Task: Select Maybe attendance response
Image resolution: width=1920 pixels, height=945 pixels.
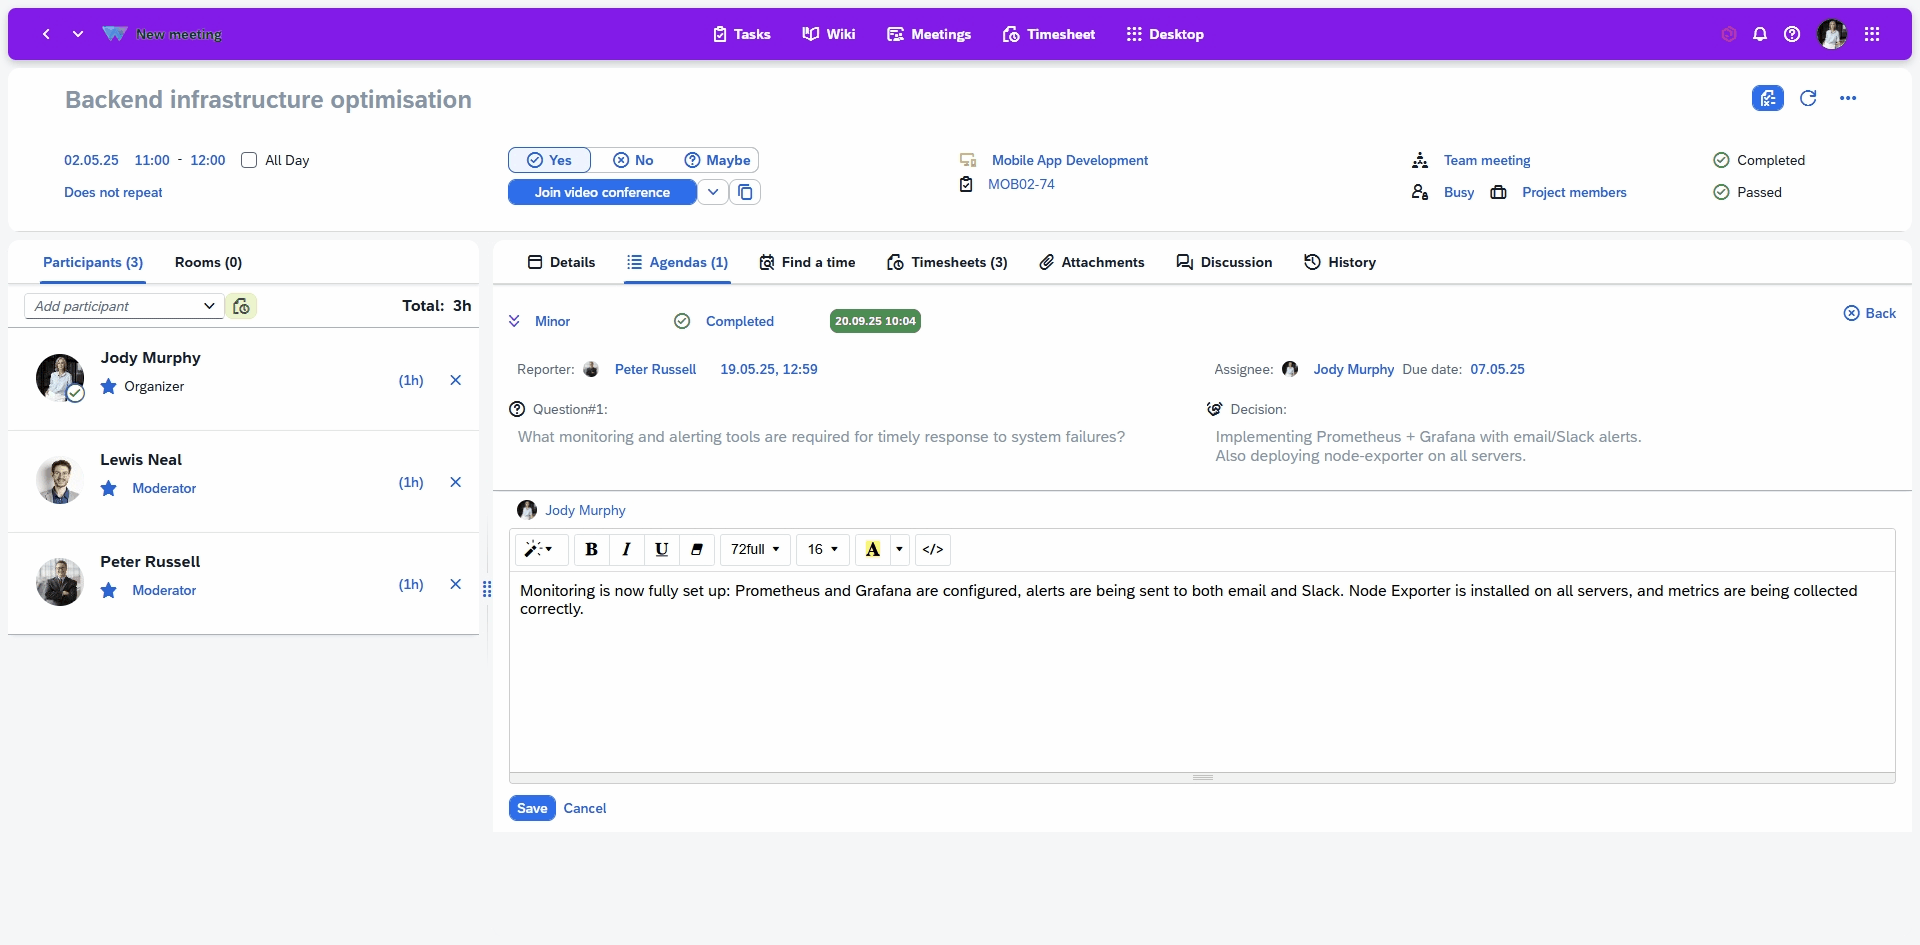Action: (x=717, y=160)
